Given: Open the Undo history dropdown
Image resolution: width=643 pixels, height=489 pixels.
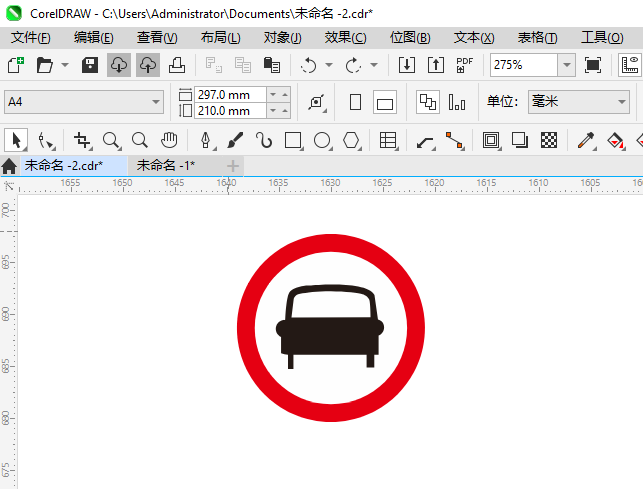Looking at the screenshot, I should (329, 65).
